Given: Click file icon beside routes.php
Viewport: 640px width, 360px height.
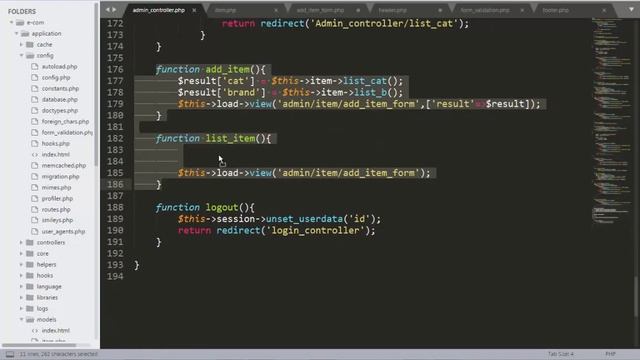Looking at the screenshot, I should pos(35,209).
